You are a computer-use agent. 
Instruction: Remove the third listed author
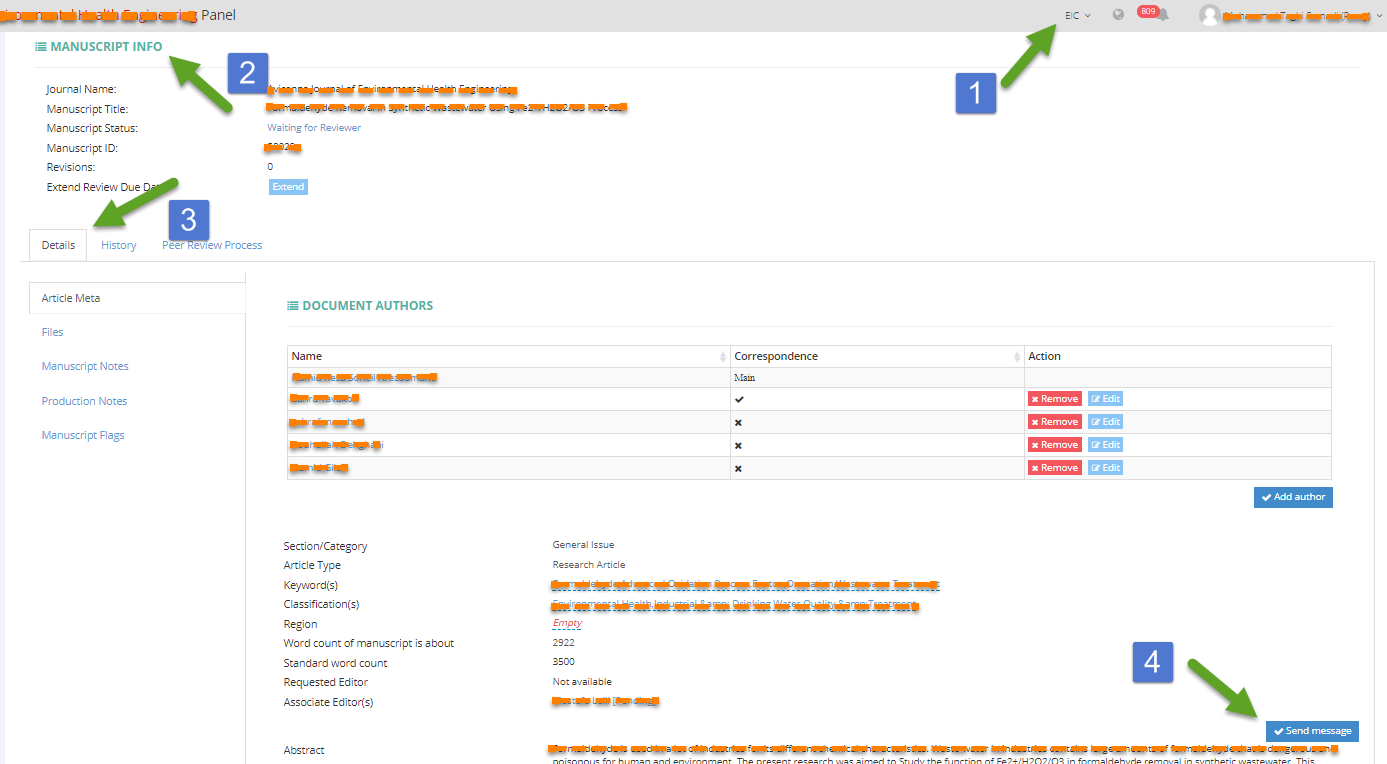coord(1054,422)
